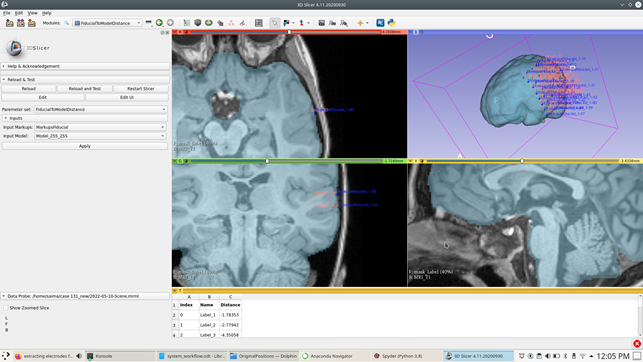Open the crosshair options dropdown arrow
The height and width of the screenshot is (362, 643).
click(x=367, y=23)
